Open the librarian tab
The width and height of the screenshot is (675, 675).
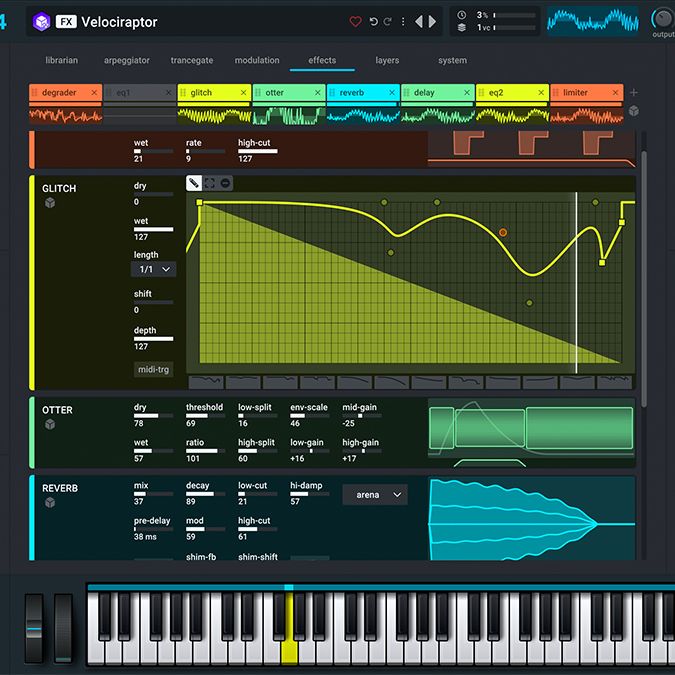pos(62,60)
